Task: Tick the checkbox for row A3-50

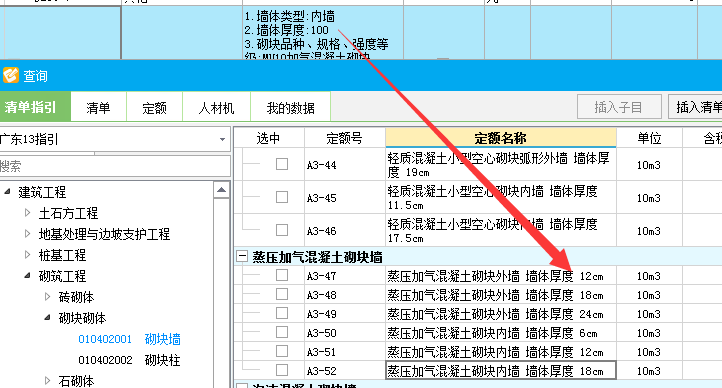Action: tap(282, 332)
